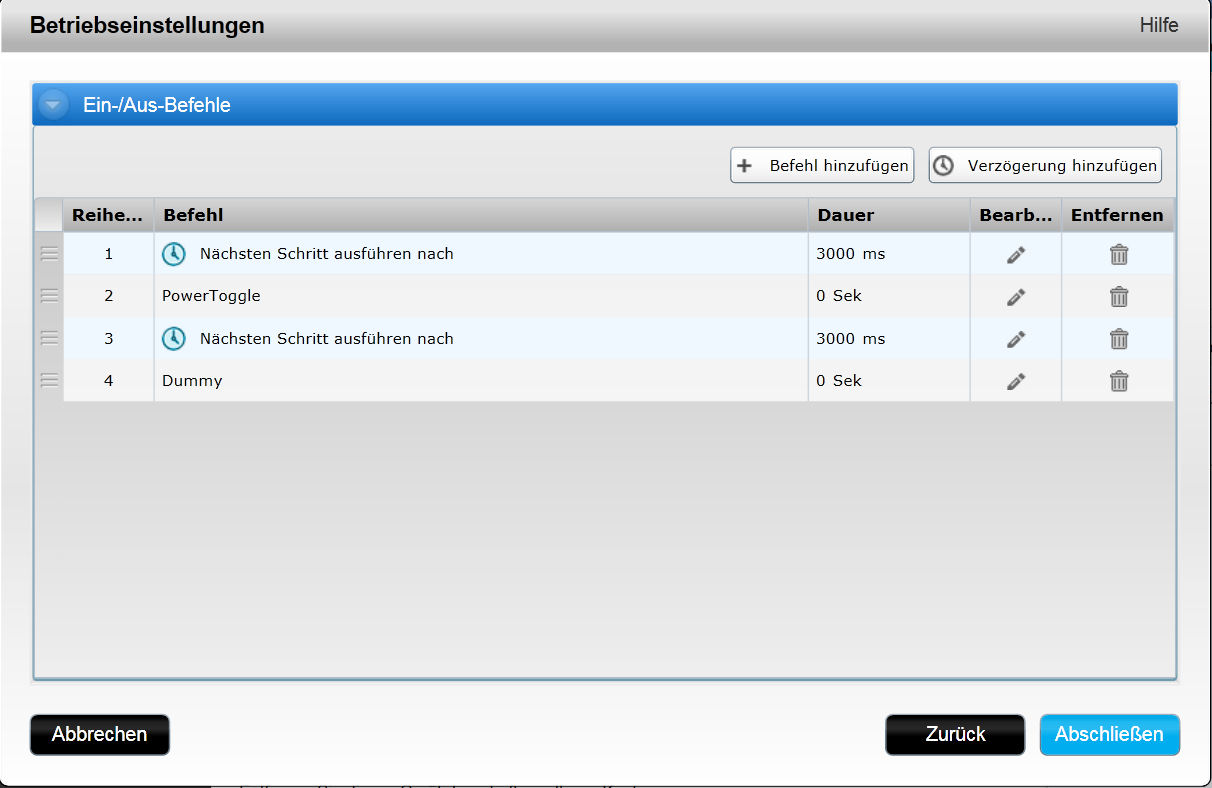Screen dimensions: 1212x788
Task: Go back with the Zurück button
Action: point(955,734)
